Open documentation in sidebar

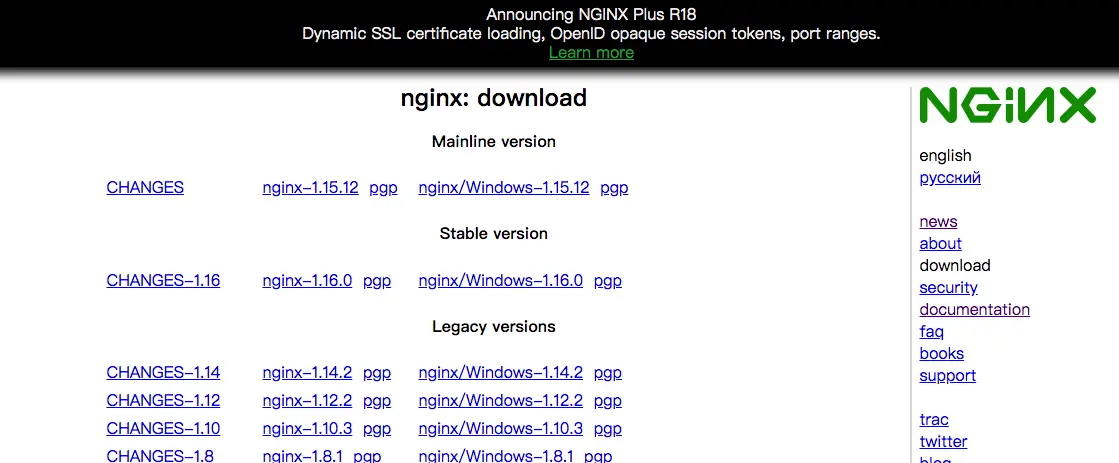(975, 310)
